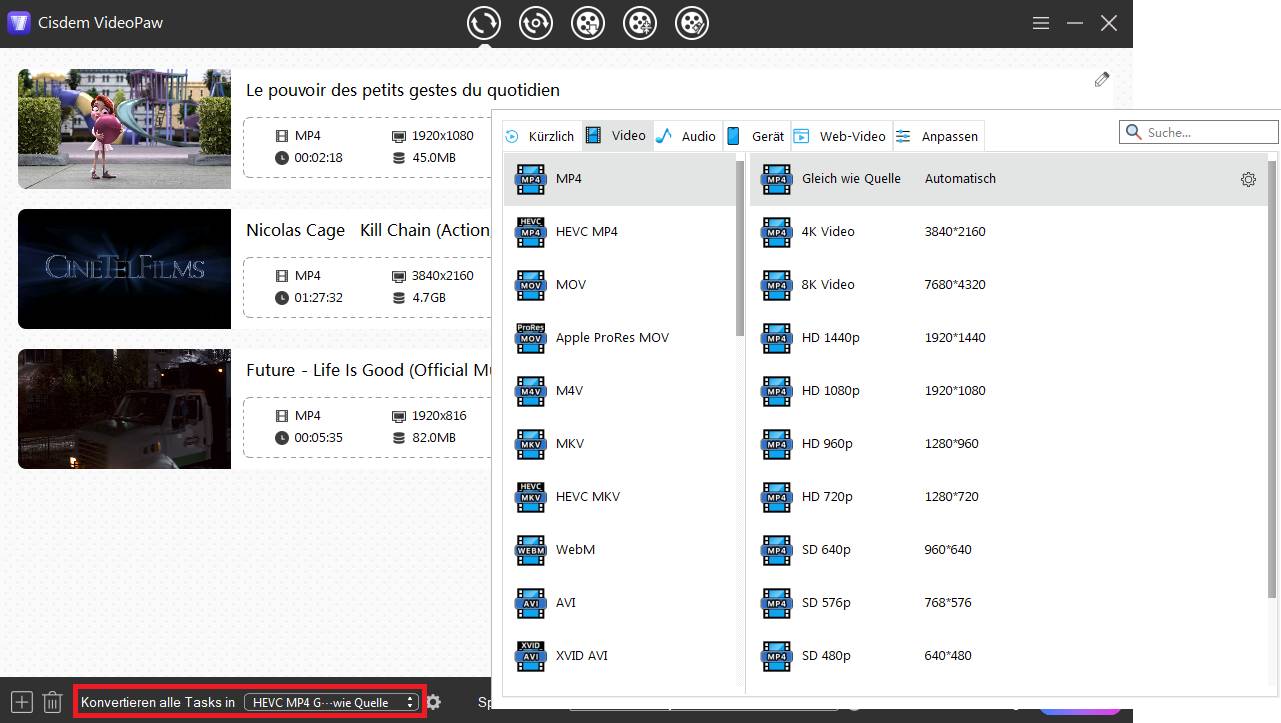Delete tasks with the trash can icon
The image size is (1281, 723).
[53, 702]
